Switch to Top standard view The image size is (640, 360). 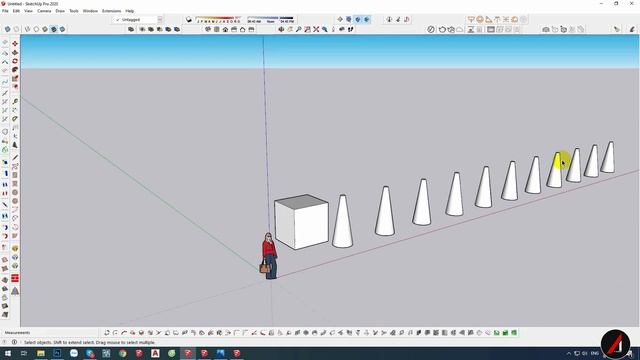(217, 29)
